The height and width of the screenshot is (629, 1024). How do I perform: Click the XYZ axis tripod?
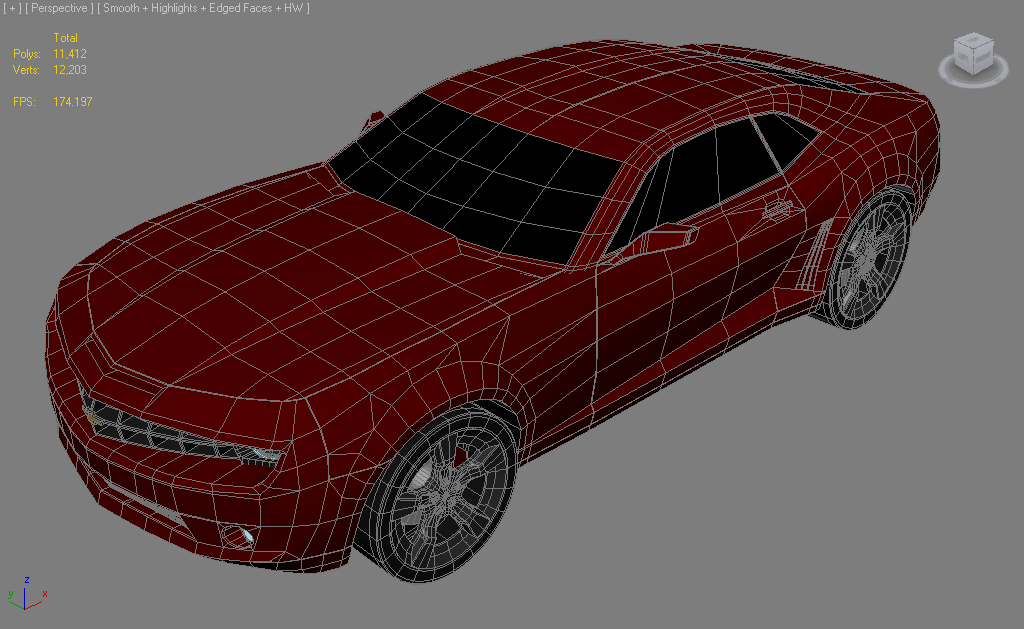[26, 594]
